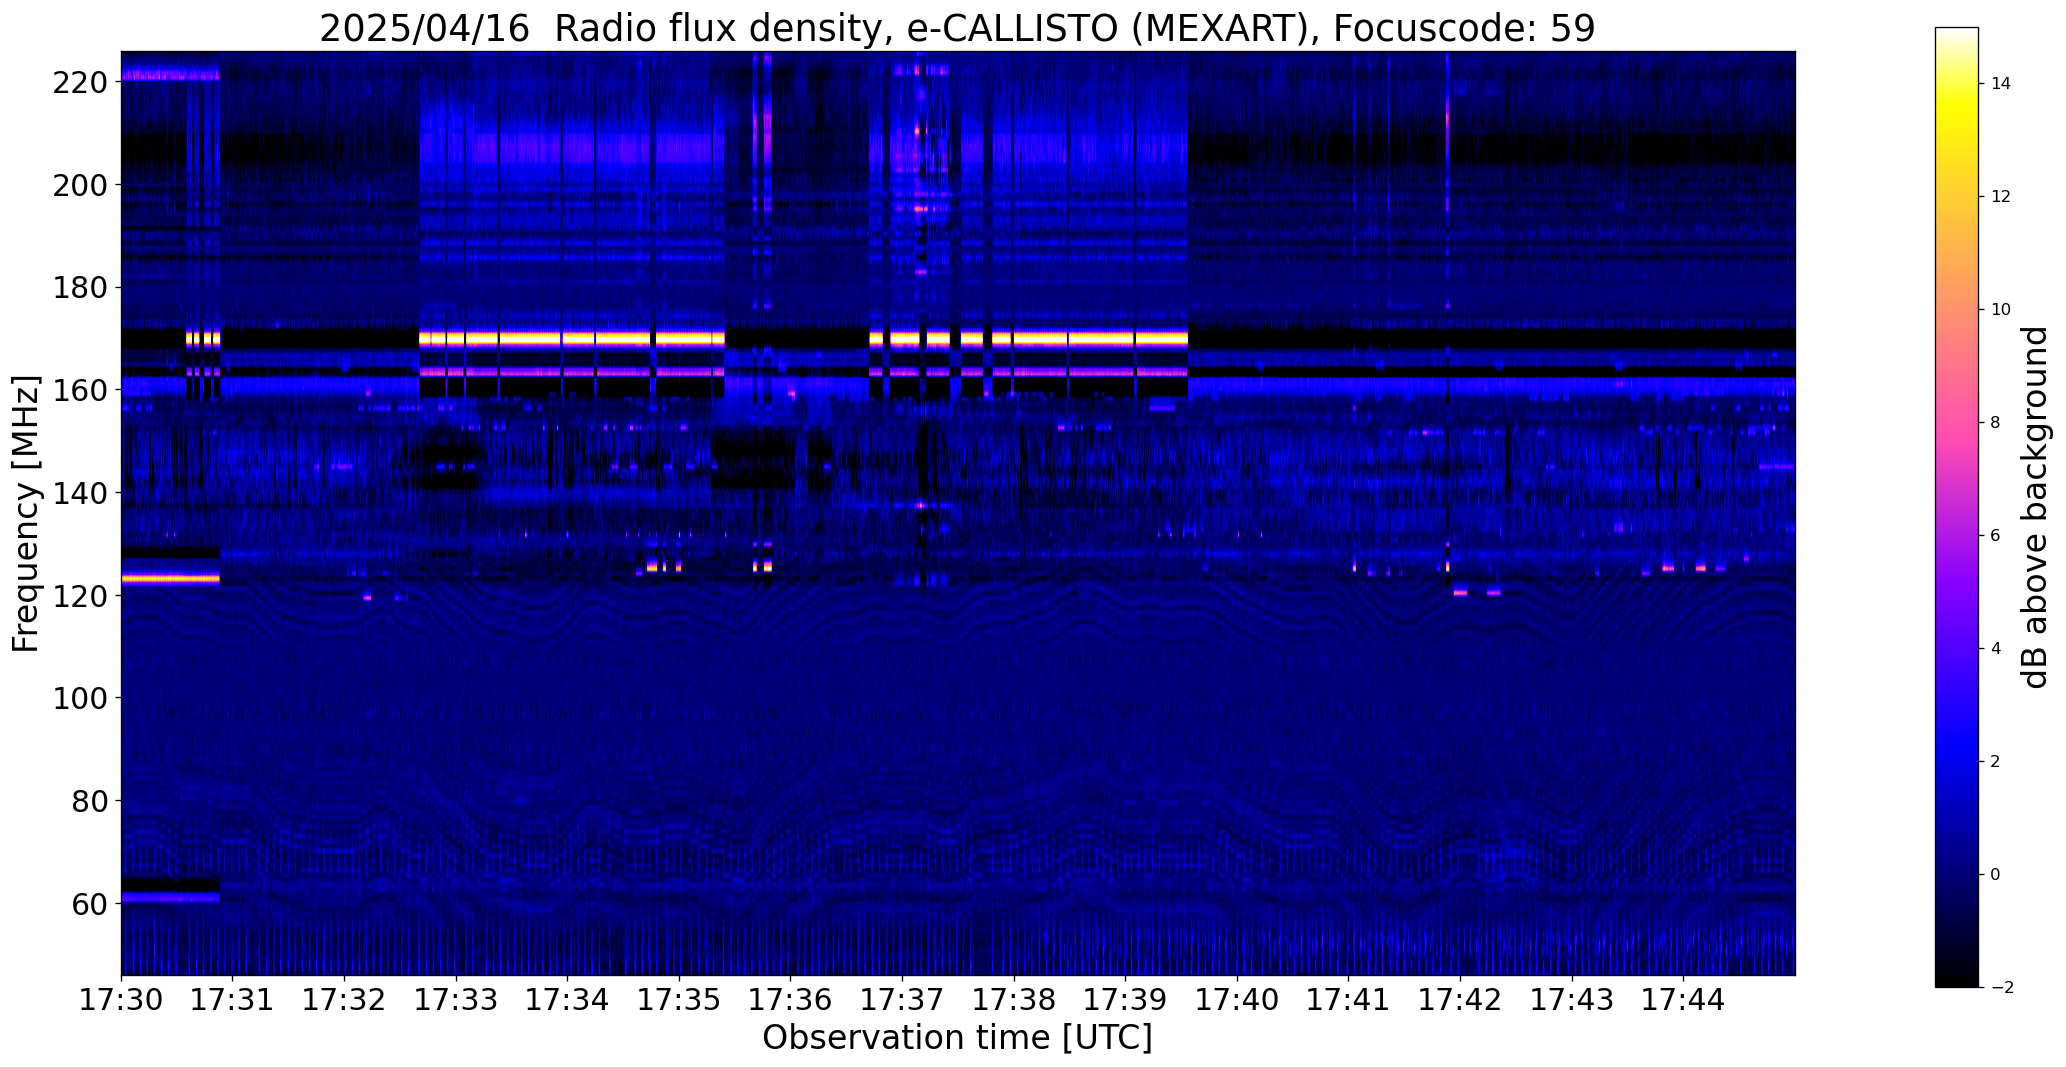
Task: Click the dB colorbar gradient strip
Action: pos(1957,507)
